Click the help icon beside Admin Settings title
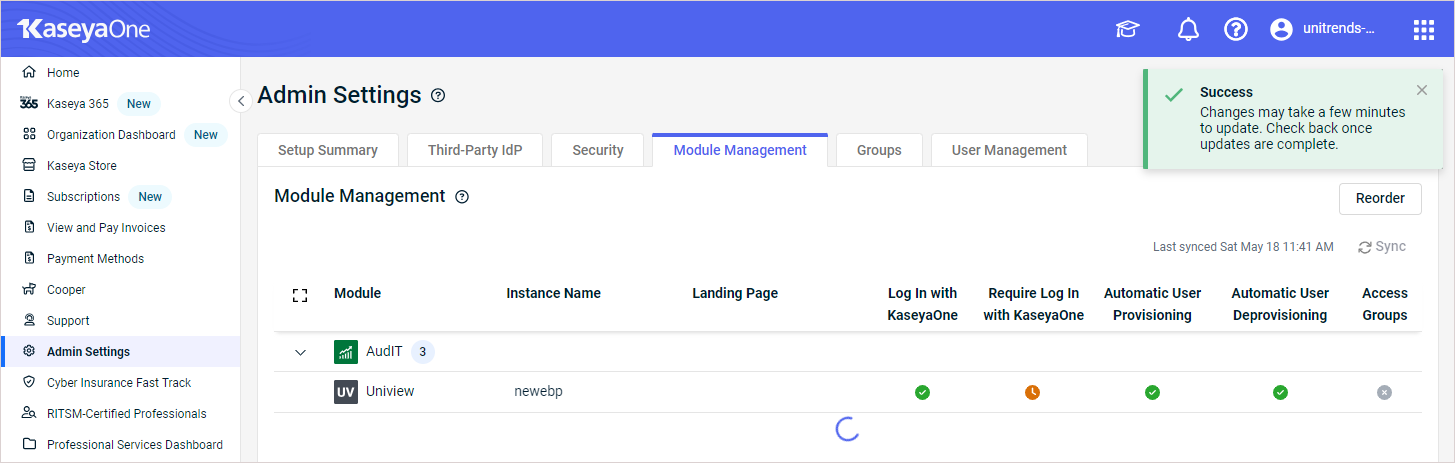Image resolution: width=1455 pixels, height=463 pixels. point(438,96)
